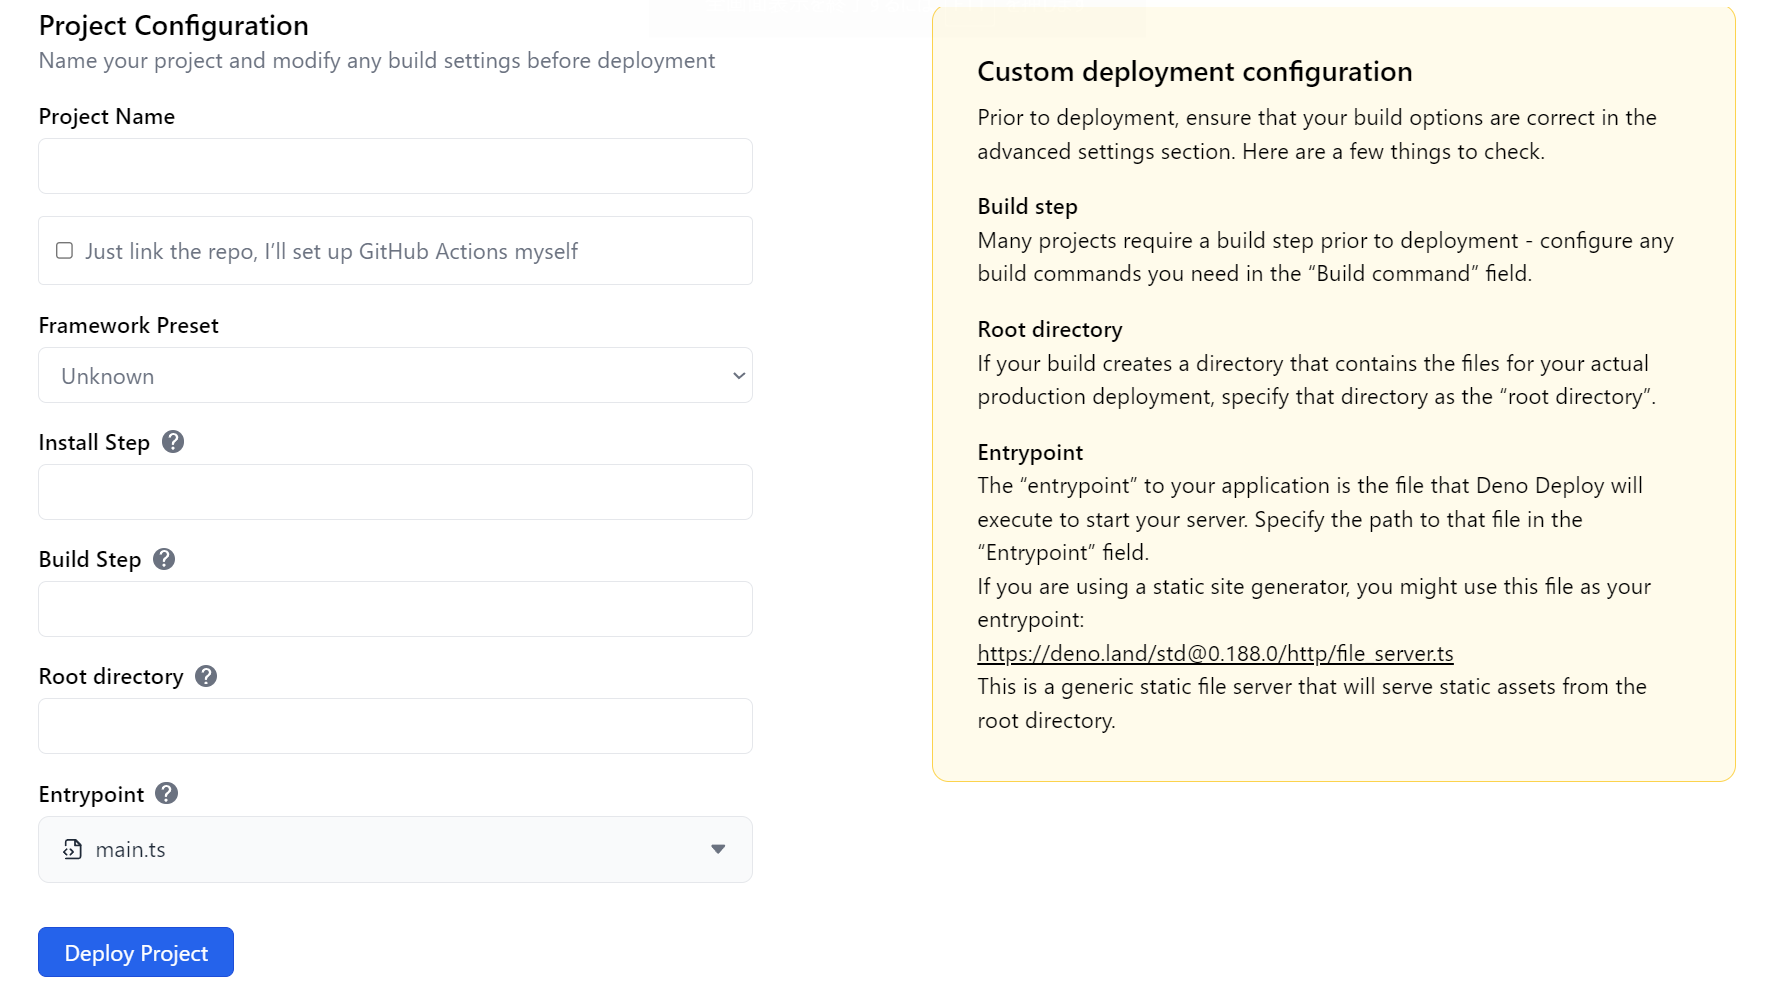This screenshot has width=1770, height=985.
Task: Click the Project Configuration title
Action: pyautogui.click(x=173, y=25)
